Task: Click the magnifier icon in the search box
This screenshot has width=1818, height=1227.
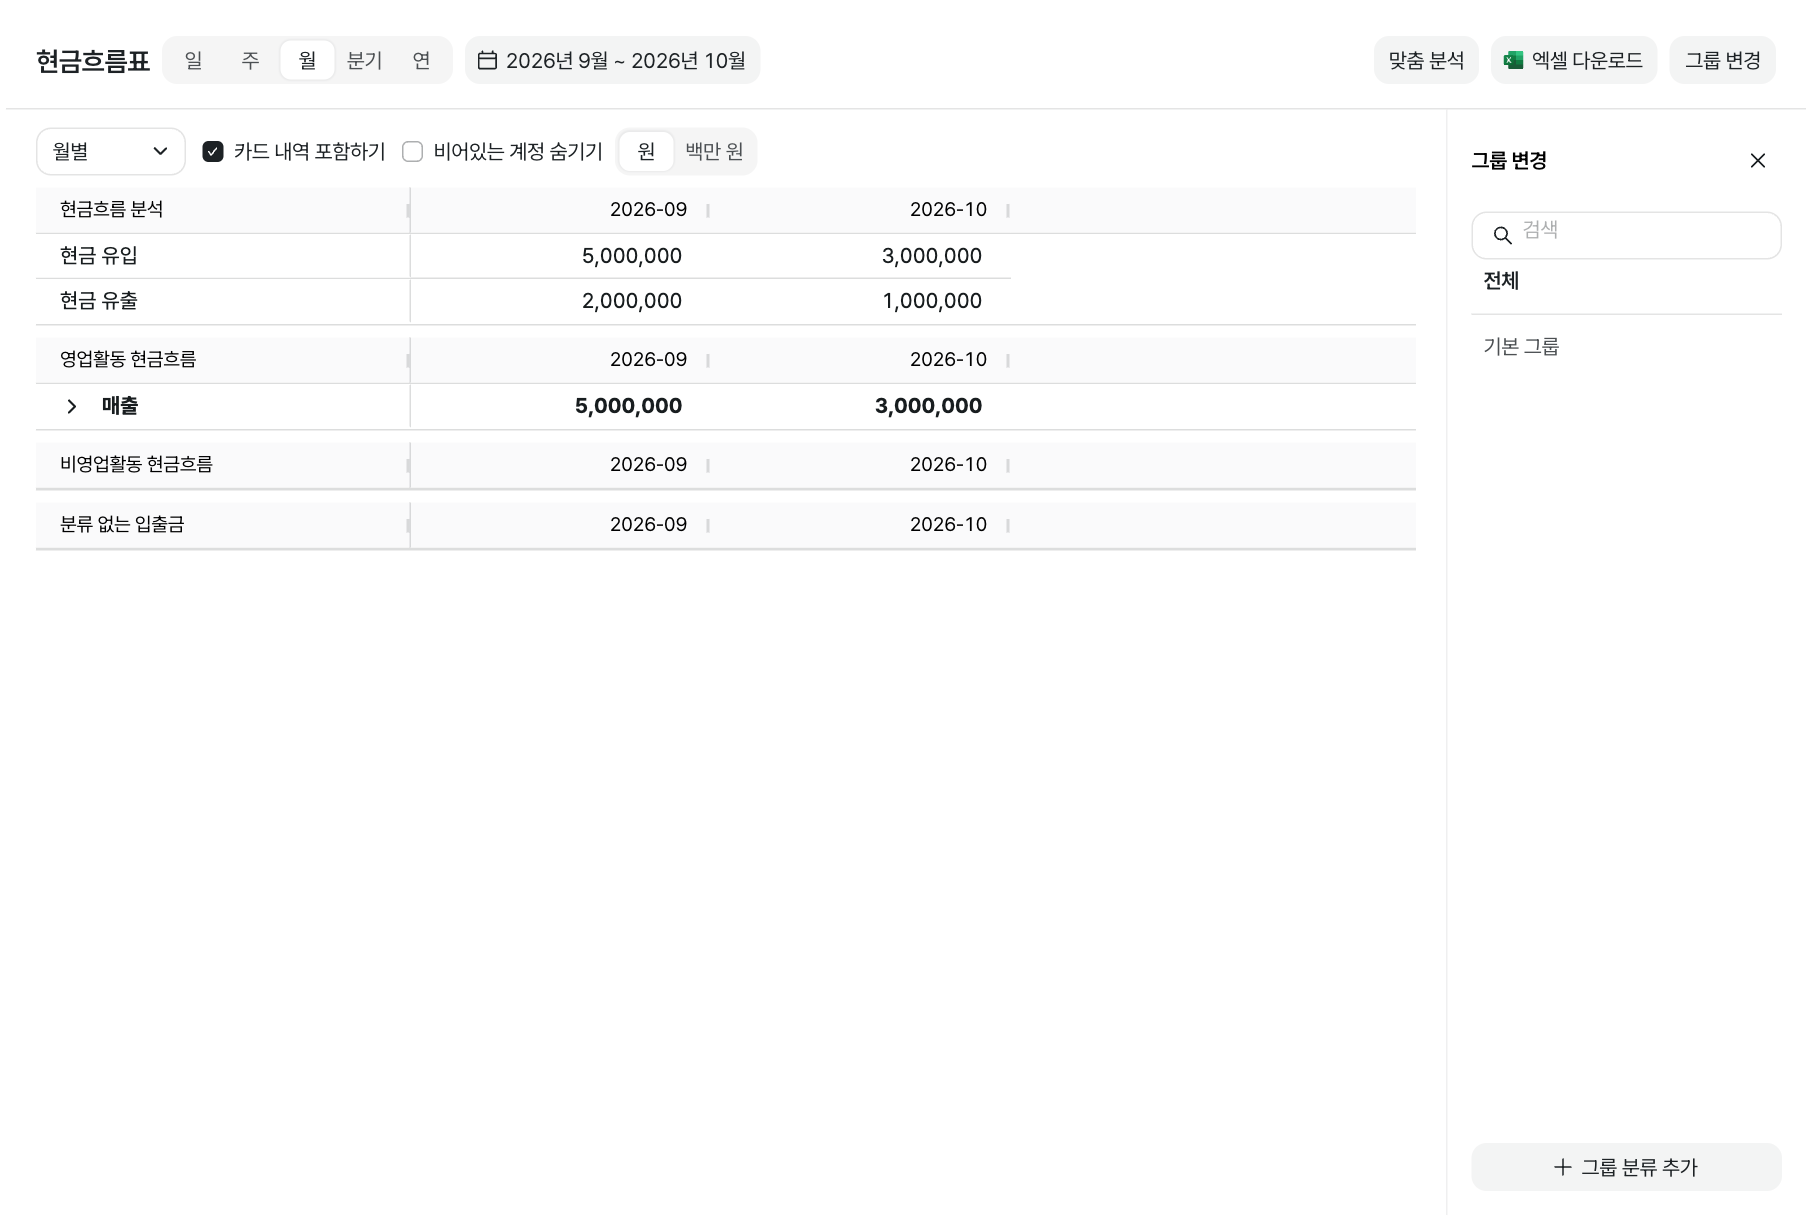Action: click(1502, 236)
